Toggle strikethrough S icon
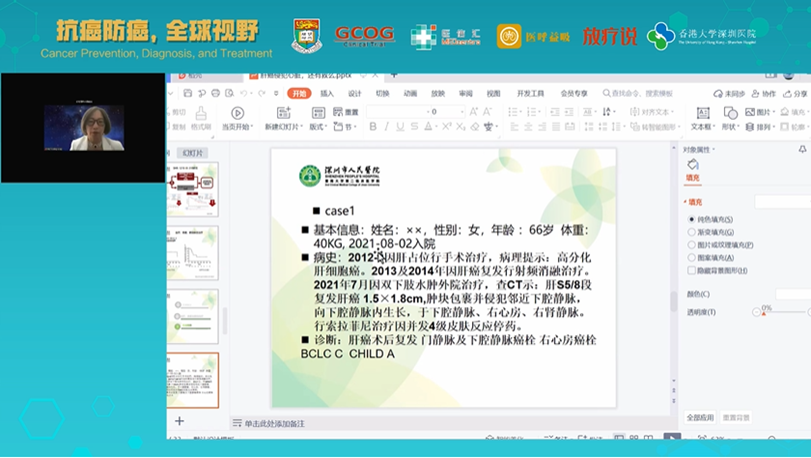This screenshot has width=811, height=458. tap(414, 127)
